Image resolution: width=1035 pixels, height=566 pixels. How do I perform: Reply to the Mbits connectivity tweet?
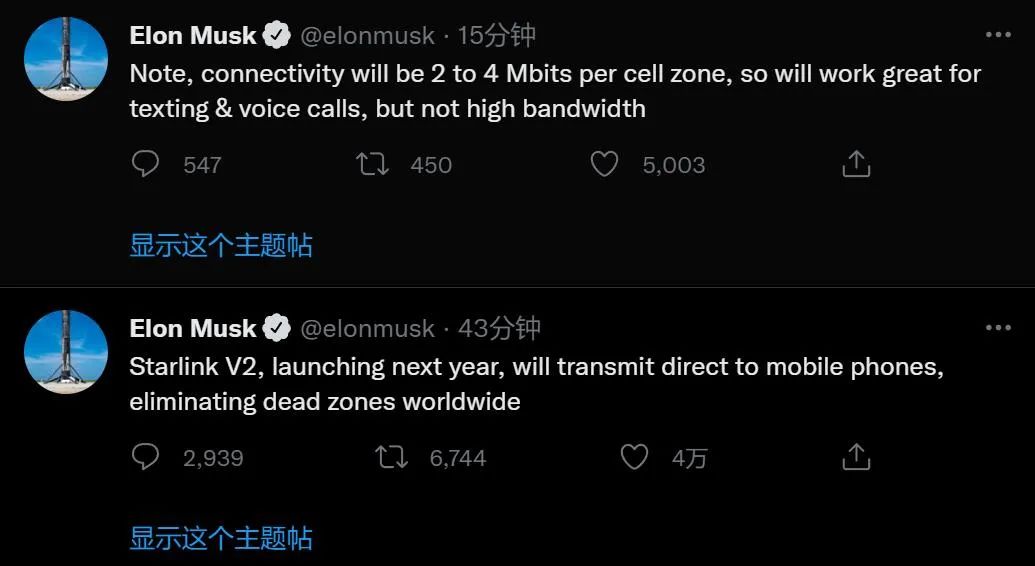click(145, 164)
